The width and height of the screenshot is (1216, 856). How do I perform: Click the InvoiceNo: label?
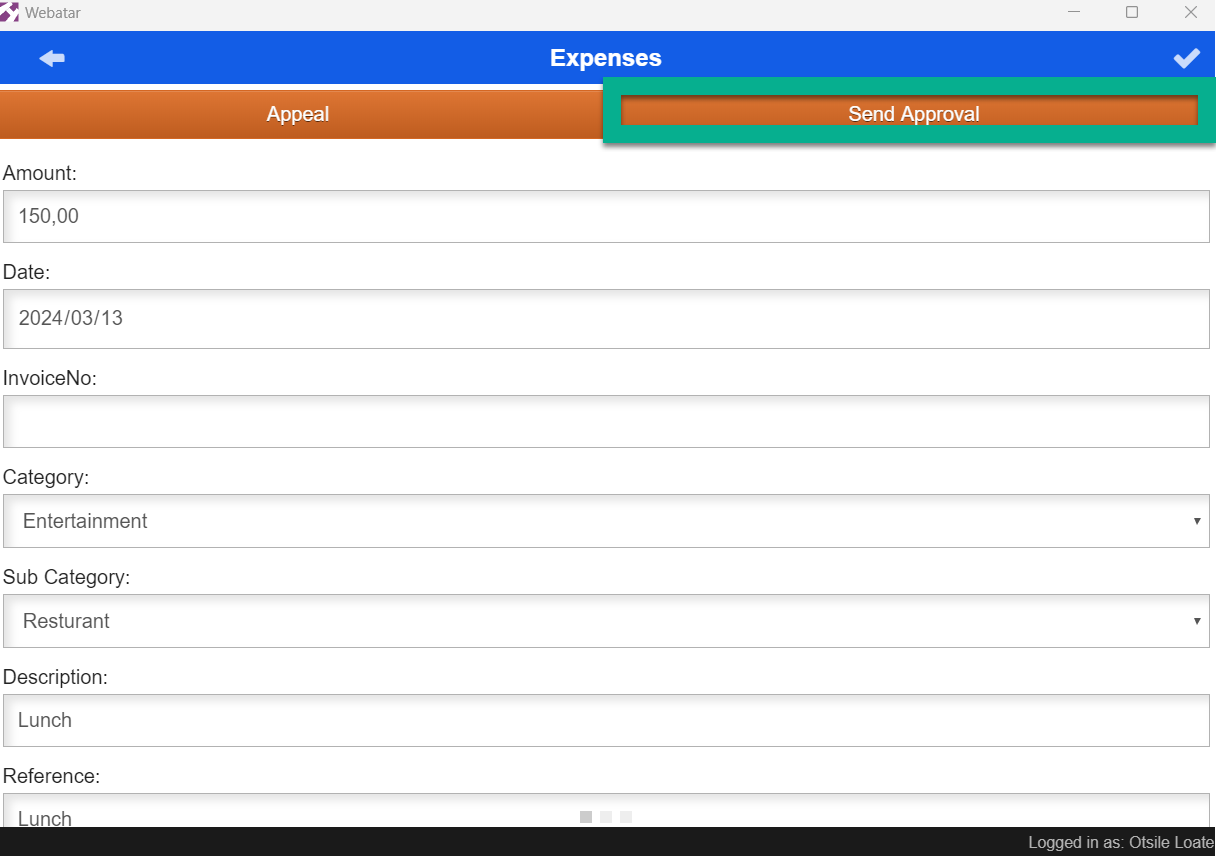pyautogui.click(x=50, y=378)
